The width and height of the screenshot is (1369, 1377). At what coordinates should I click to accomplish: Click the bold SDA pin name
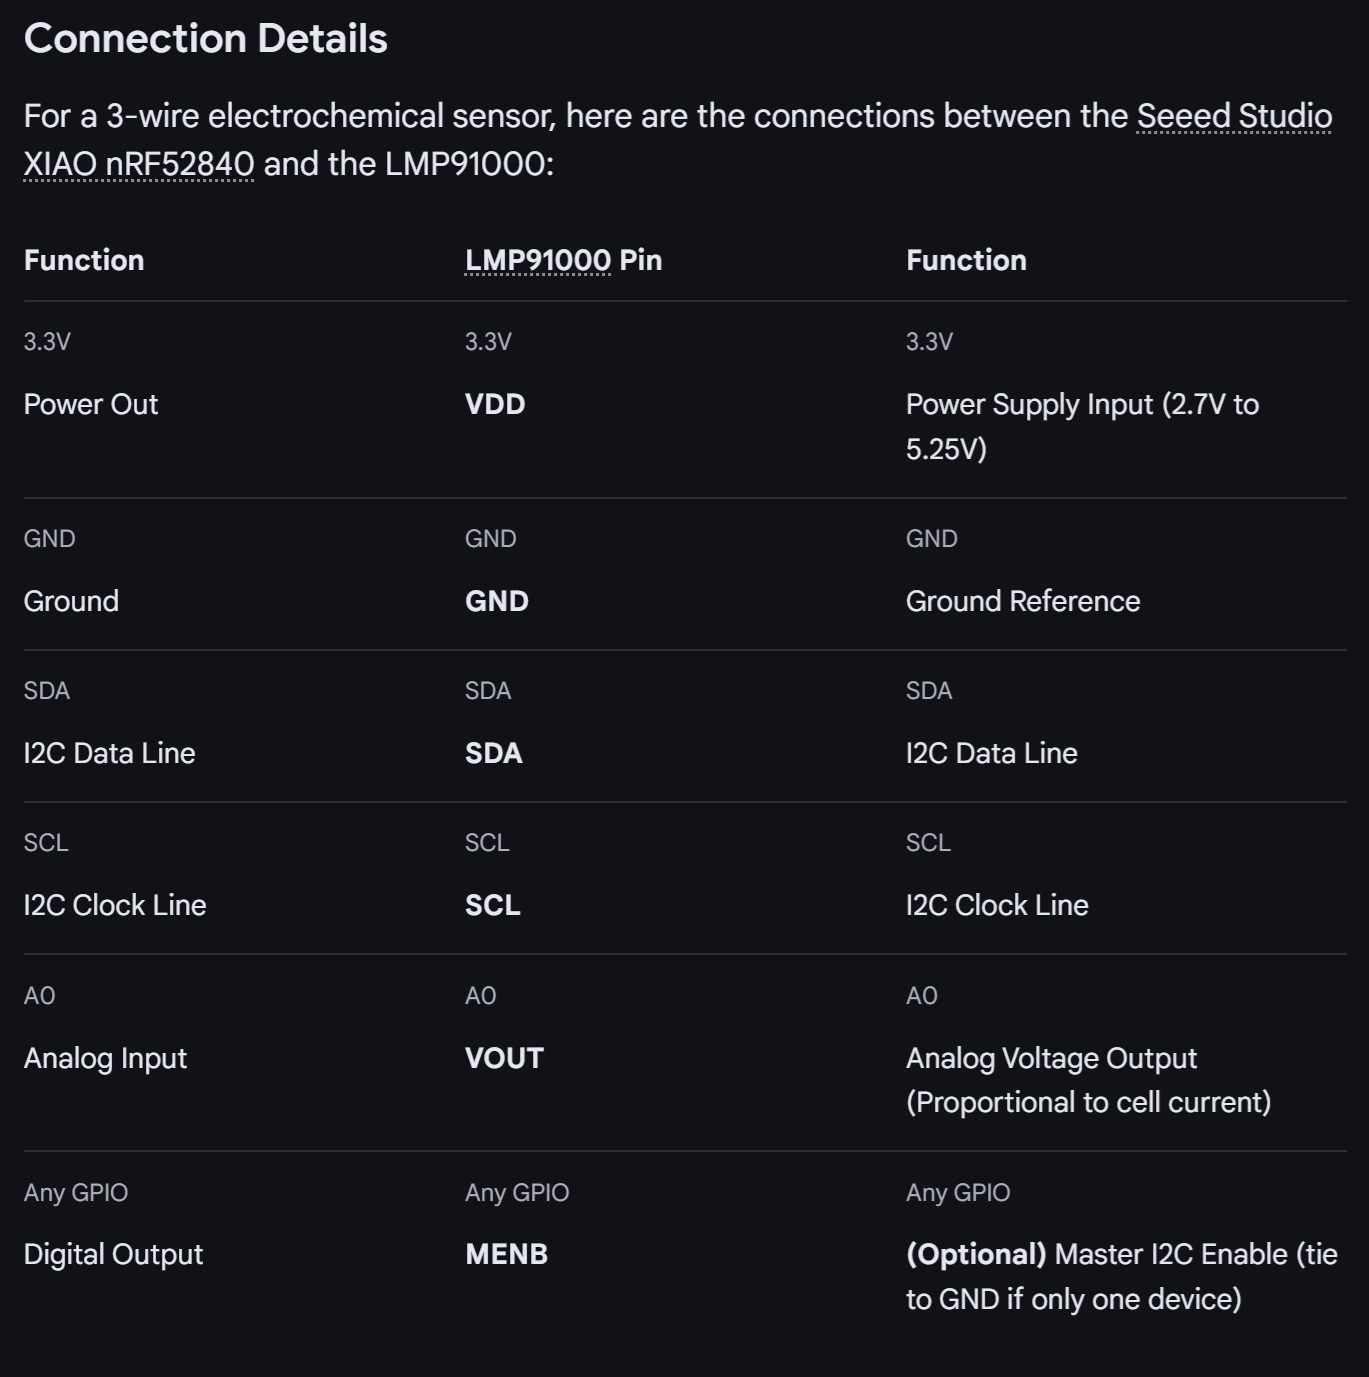pyautogui.click(x=493, y=754)
